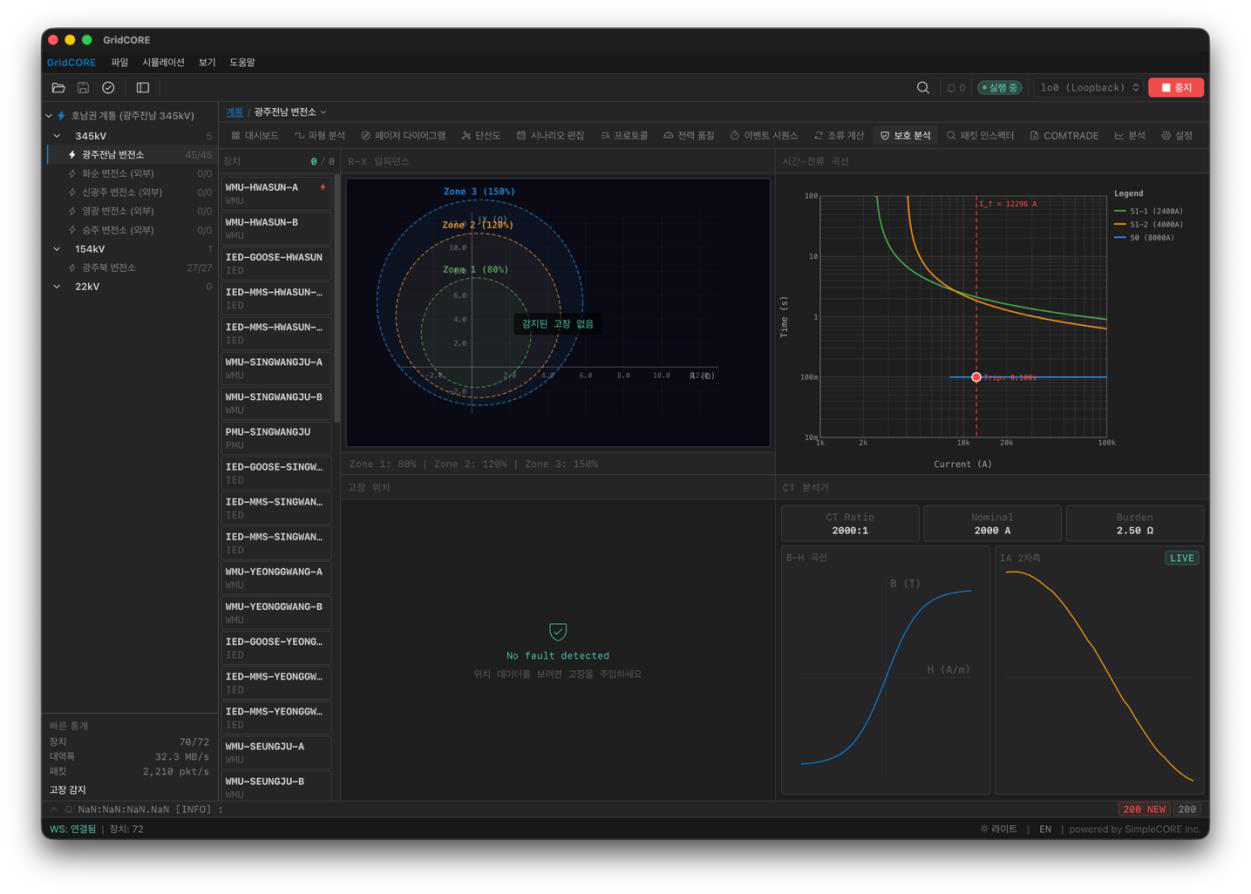The width and height of the screenshot is (1251, 894).
Task: Toggle the sidebar panel layout icon
Action: pyautogui.click(x=143, y=88)
